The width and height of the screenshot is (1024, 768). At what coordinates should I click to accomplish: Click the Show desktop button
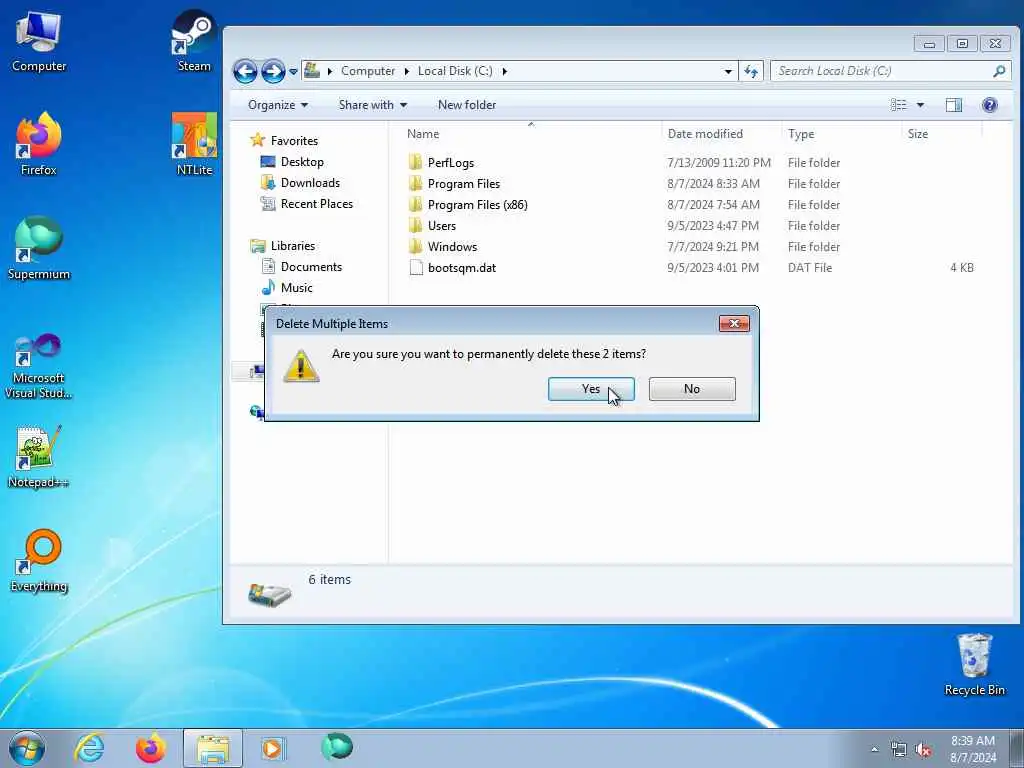click(x=1017, y=748)
